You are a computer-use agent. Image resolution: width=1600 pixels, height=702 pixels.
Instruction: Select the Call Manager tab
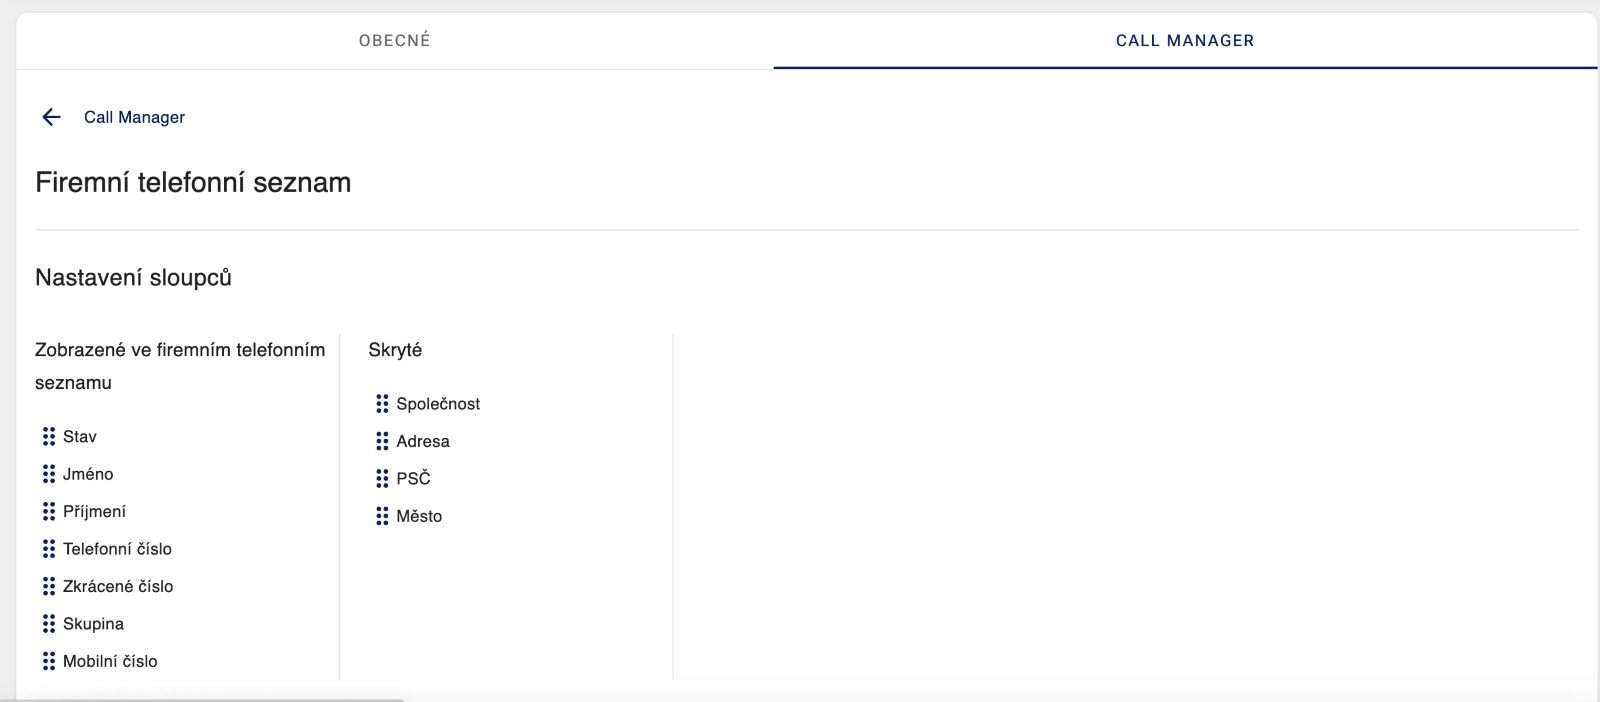[x=1184, y=41]
